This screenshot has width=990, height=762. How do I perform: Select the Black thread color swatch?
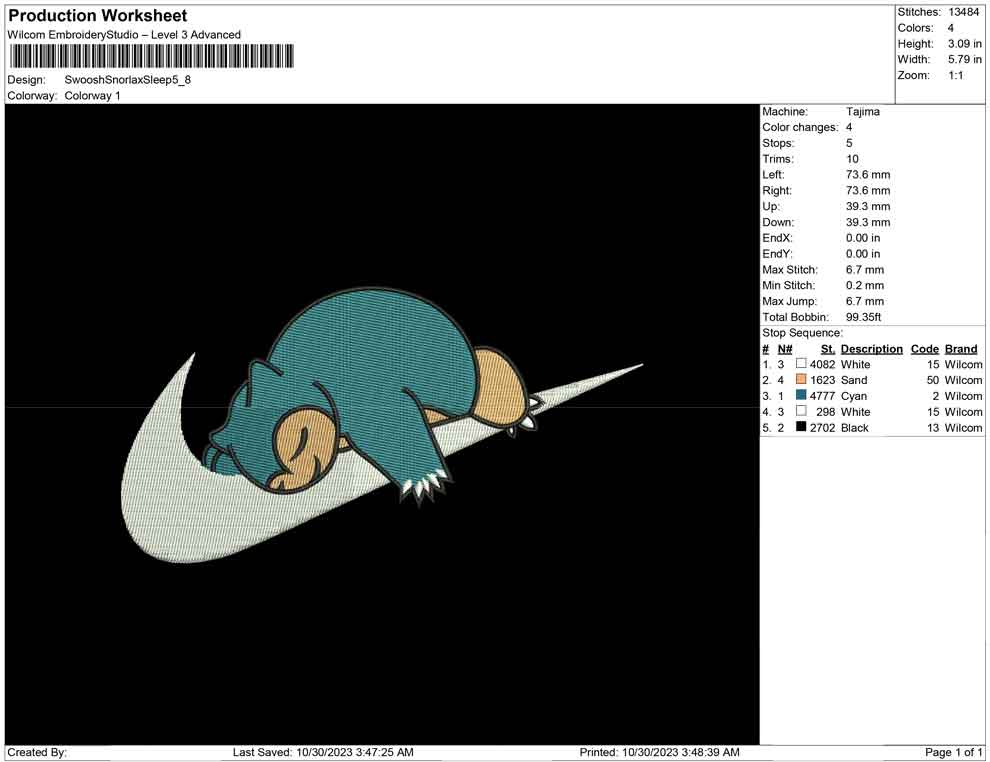[801, 428]
